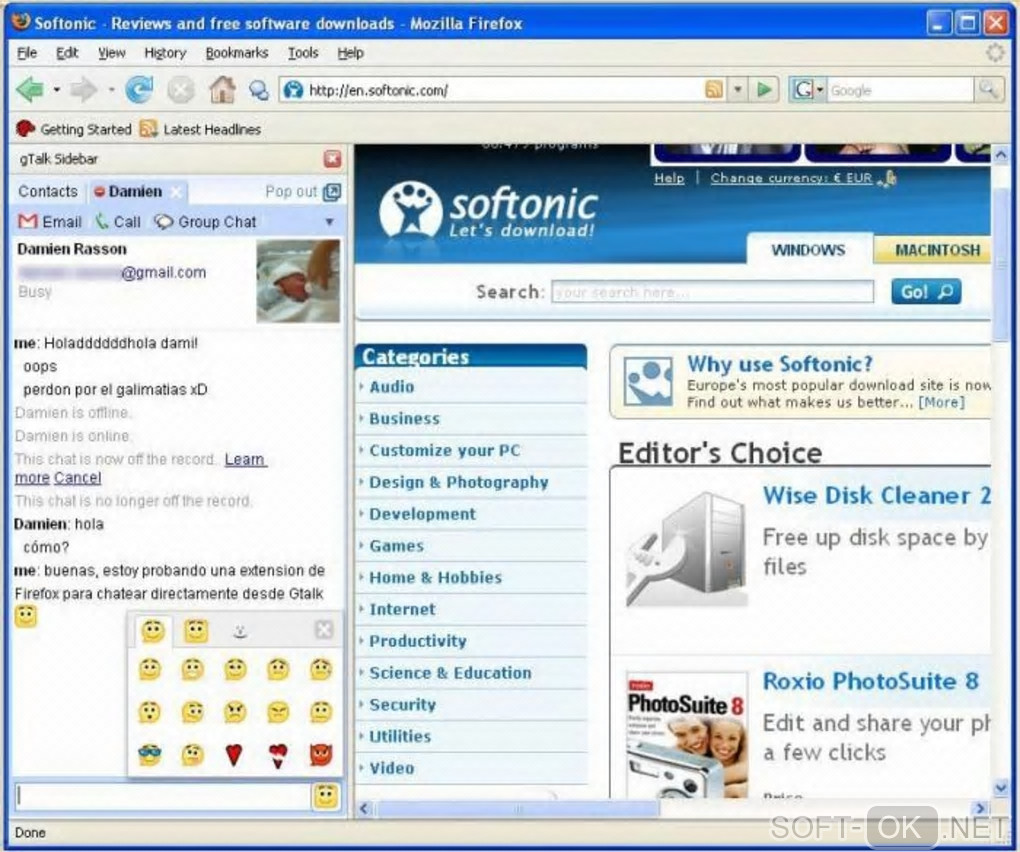Viewport: 1020px width, 852px height.
Task: Select the WINDOWS platform tab
Action: click(x=808, y=250)
